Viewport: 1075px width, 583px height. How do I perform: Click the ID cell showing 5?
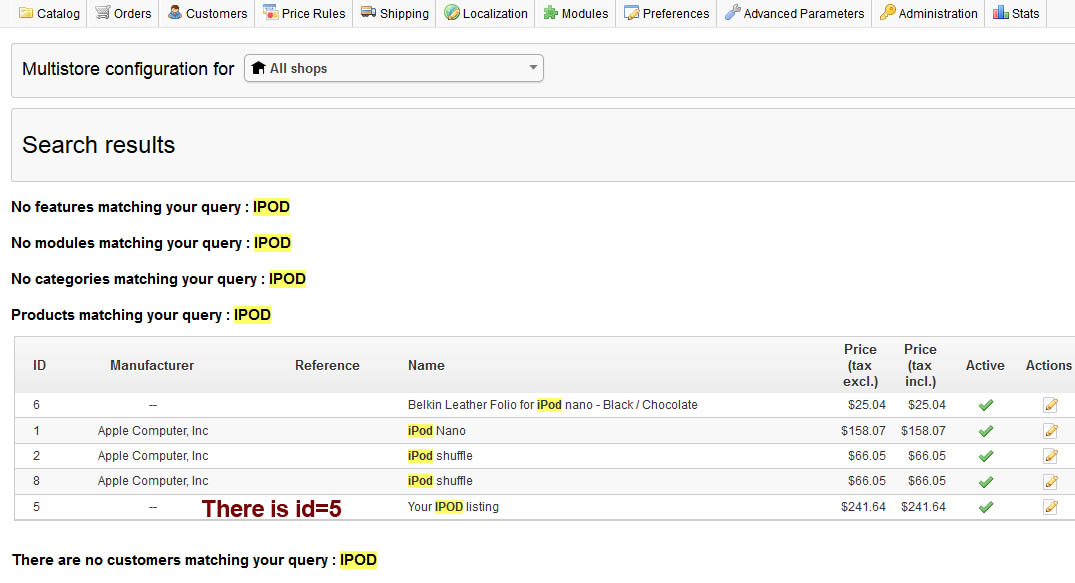[36, 507]
